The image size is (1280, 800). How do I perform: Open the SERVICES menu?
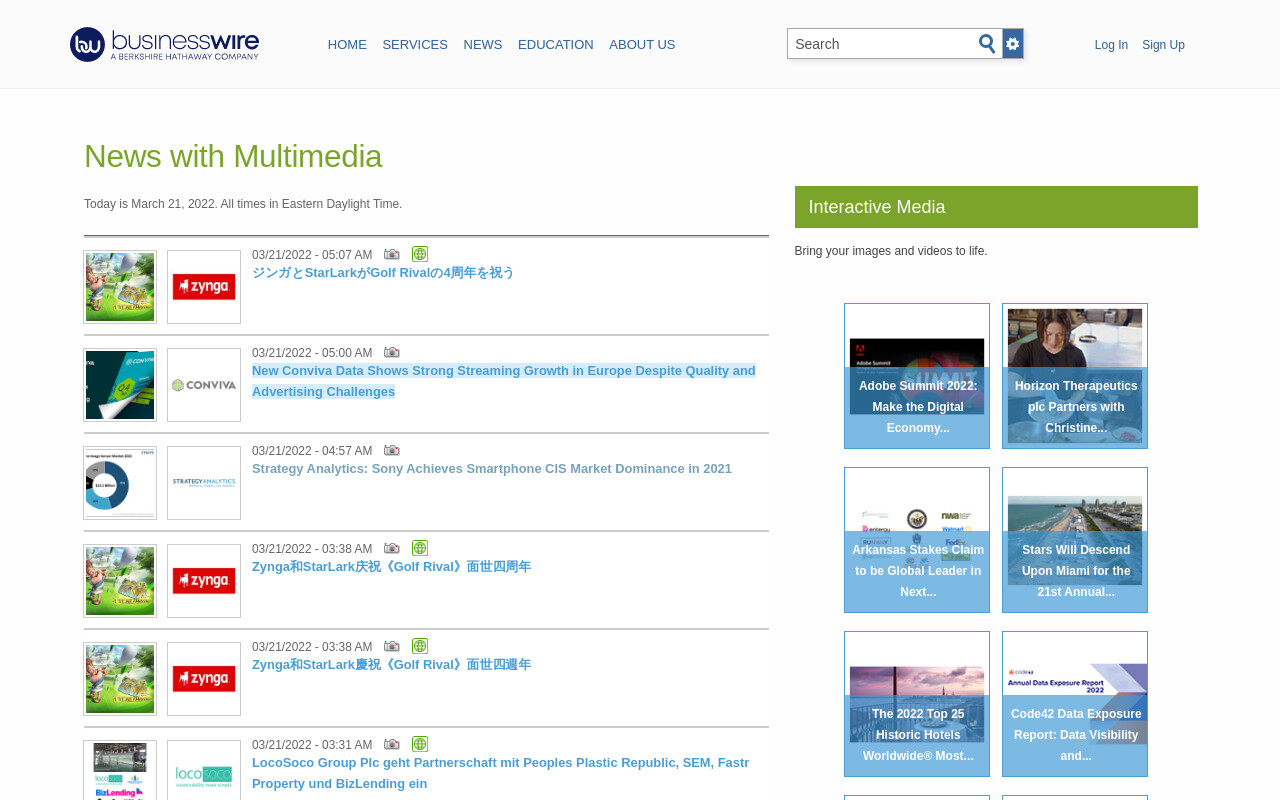click(x=415, y=45)
